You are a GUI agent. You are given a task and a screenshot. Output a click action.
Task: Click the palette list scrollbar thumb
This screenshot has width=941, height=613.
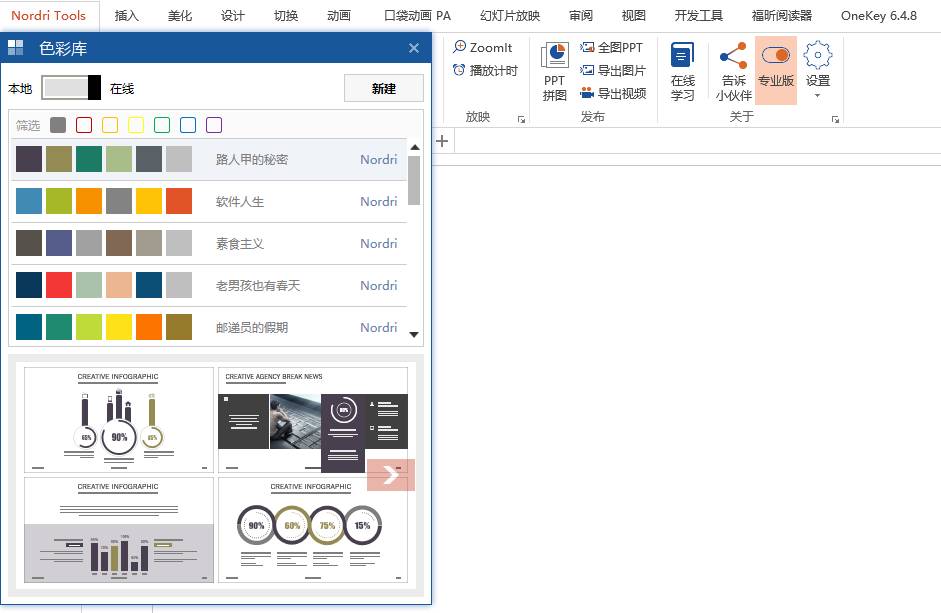point(414,180)
